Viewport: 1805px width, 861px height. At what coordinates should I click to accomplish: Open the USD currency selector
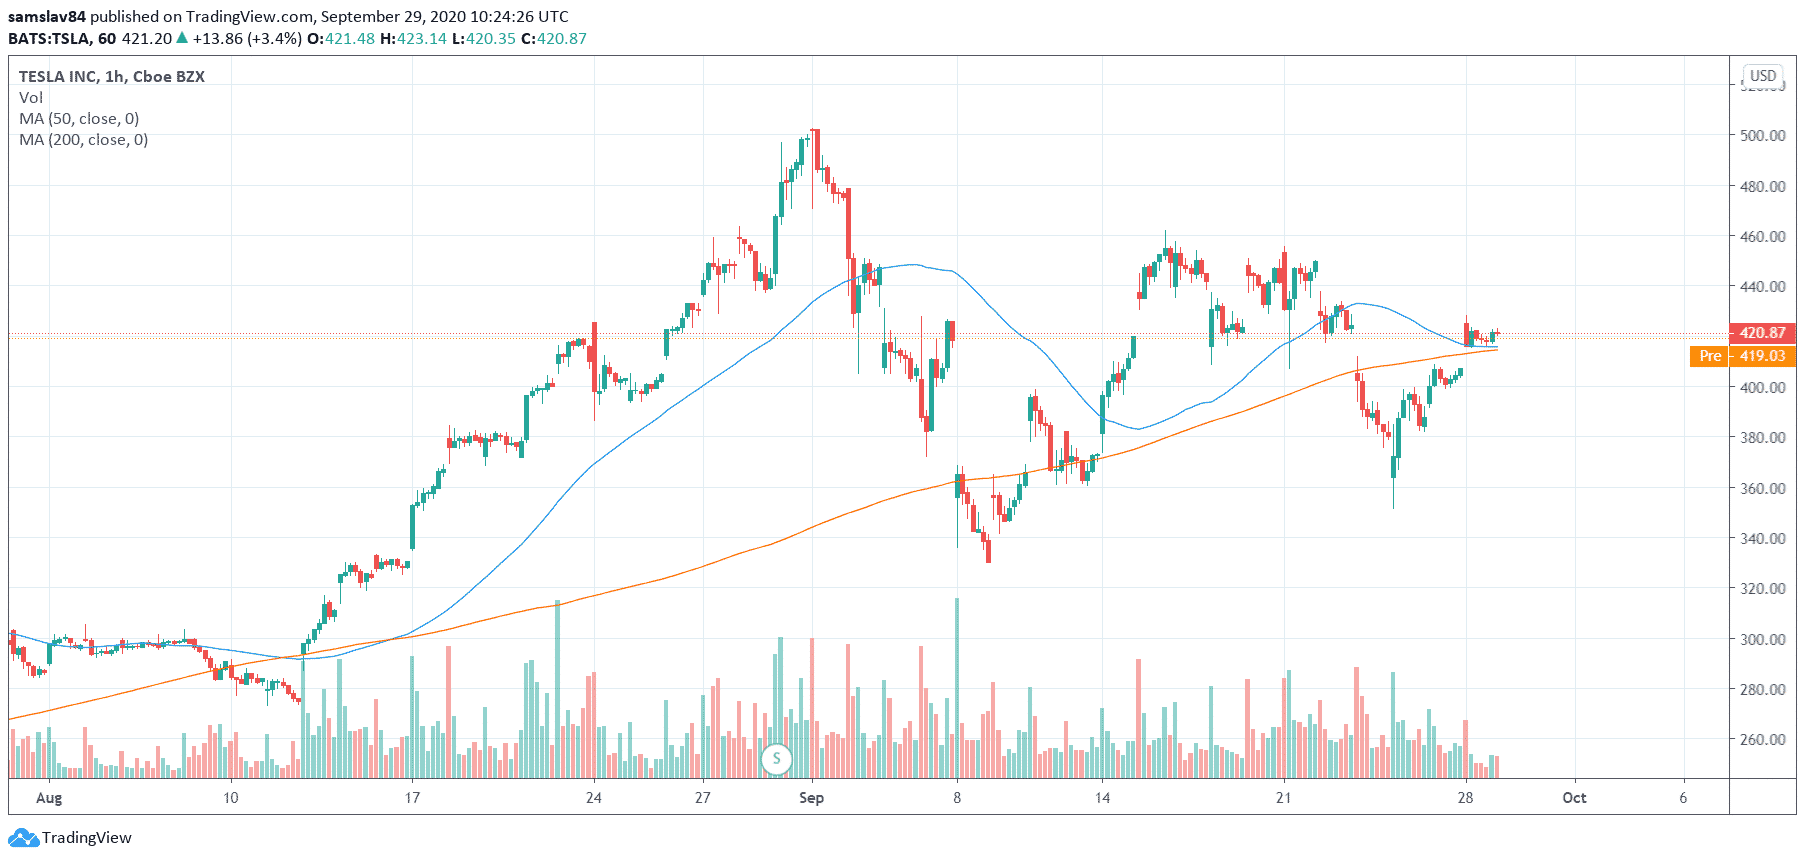pyautogui.click(x=1762, y=76)
